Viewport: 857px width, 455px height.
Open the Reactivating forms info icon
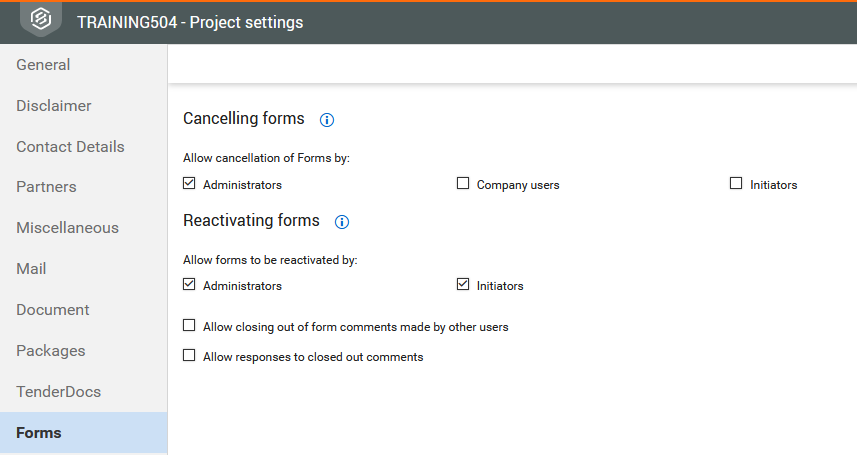coord(342,221)
